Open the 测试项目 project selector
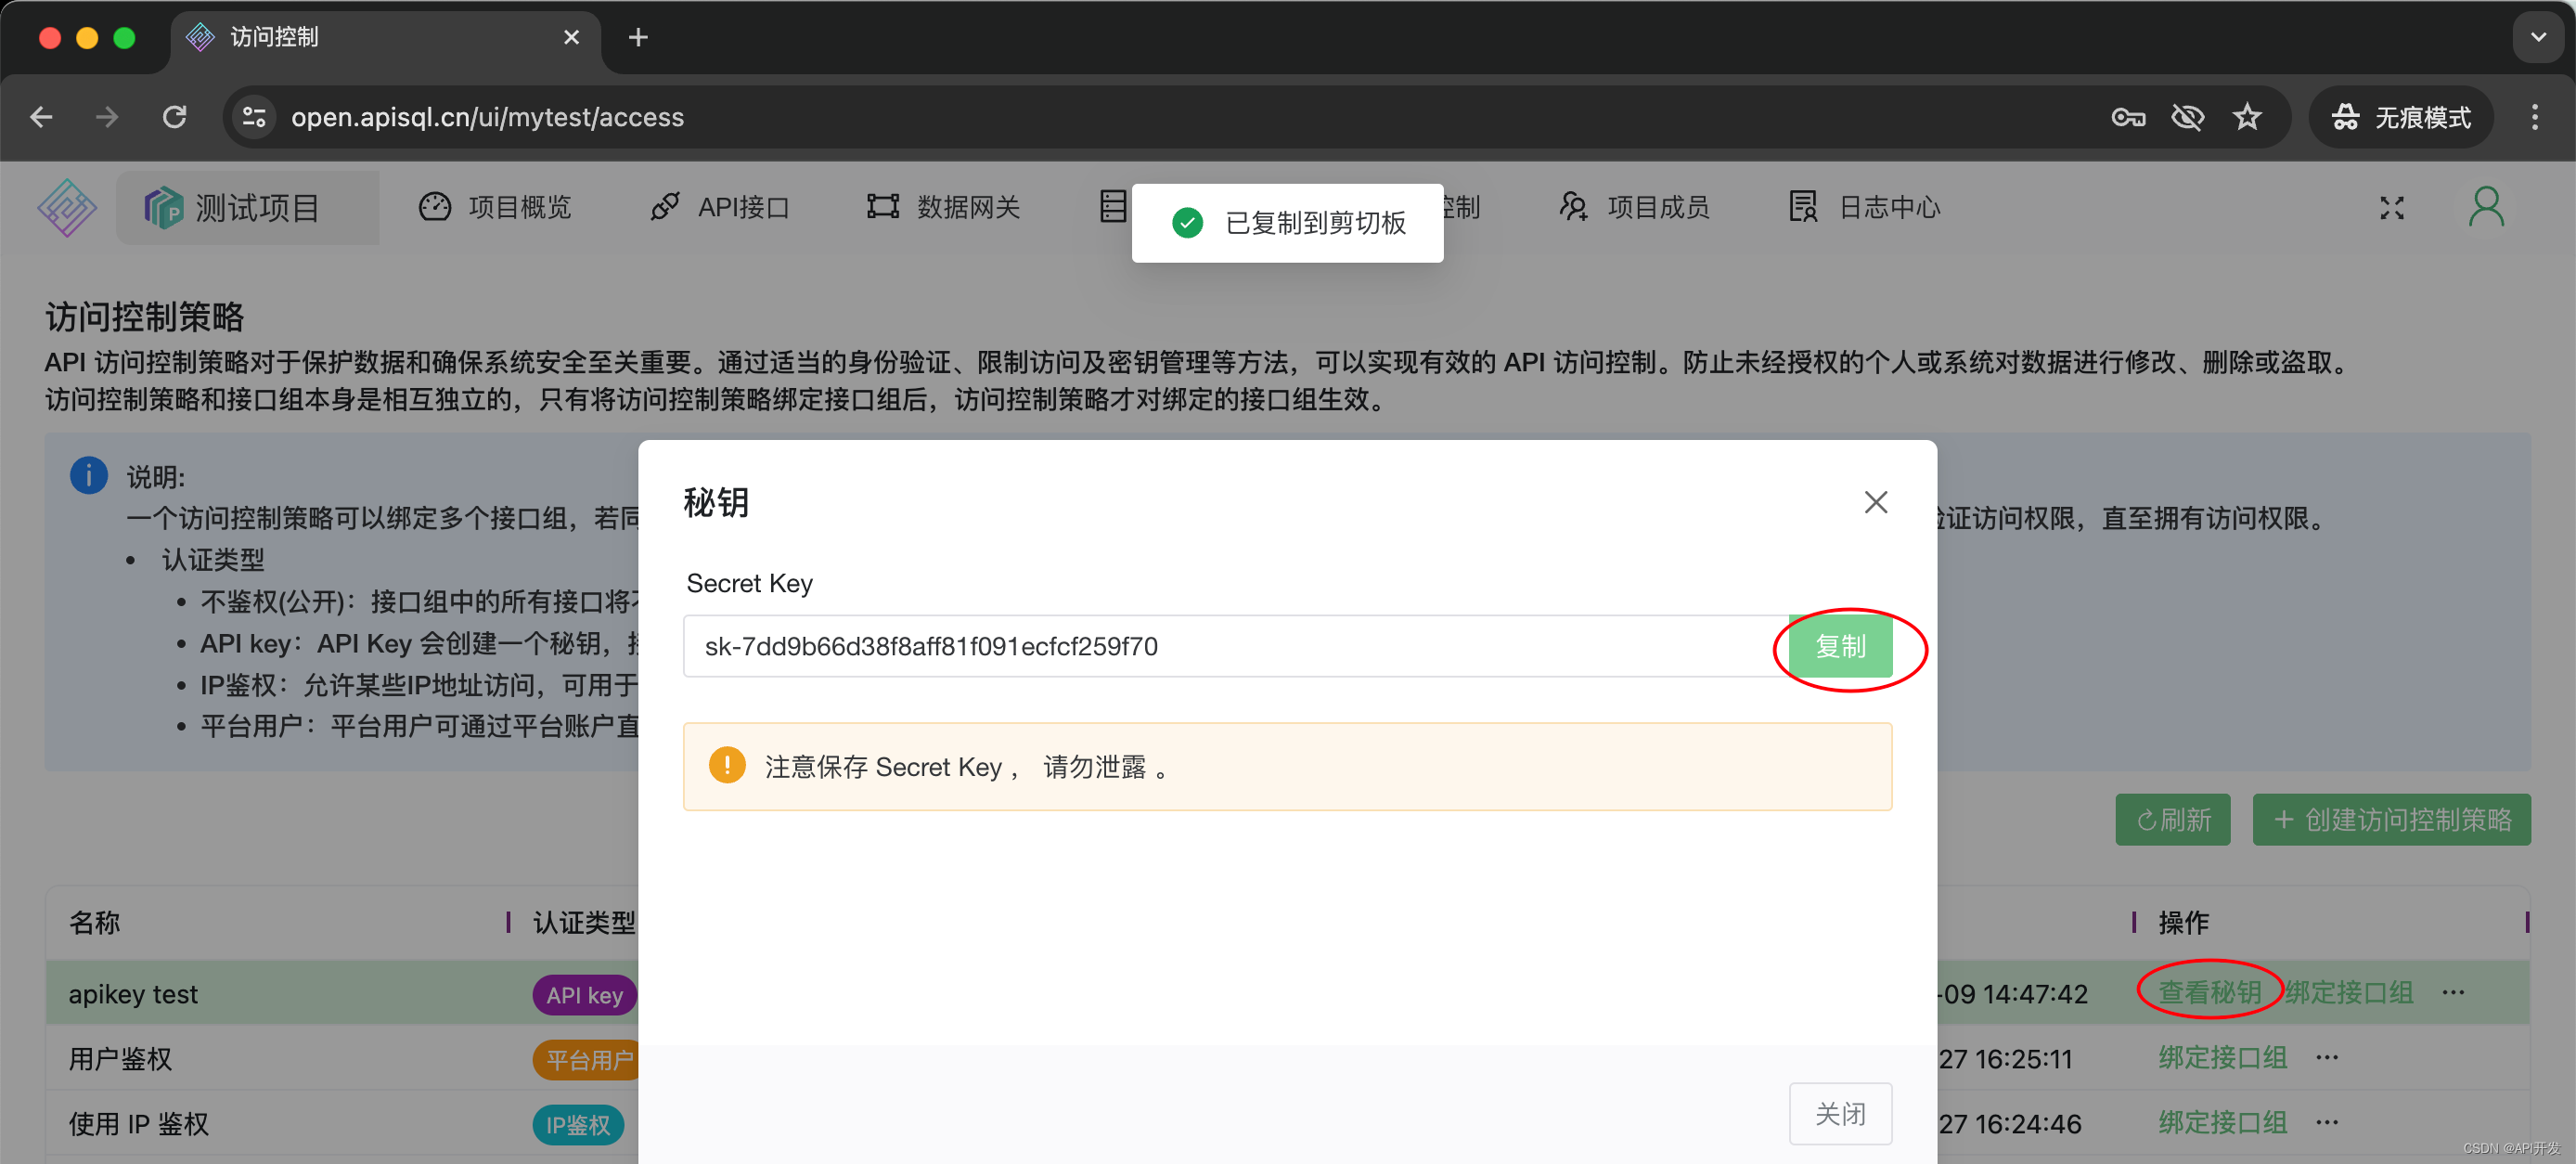The width and height of the screenshot is (2576, 1164). [x=247, y=208]
